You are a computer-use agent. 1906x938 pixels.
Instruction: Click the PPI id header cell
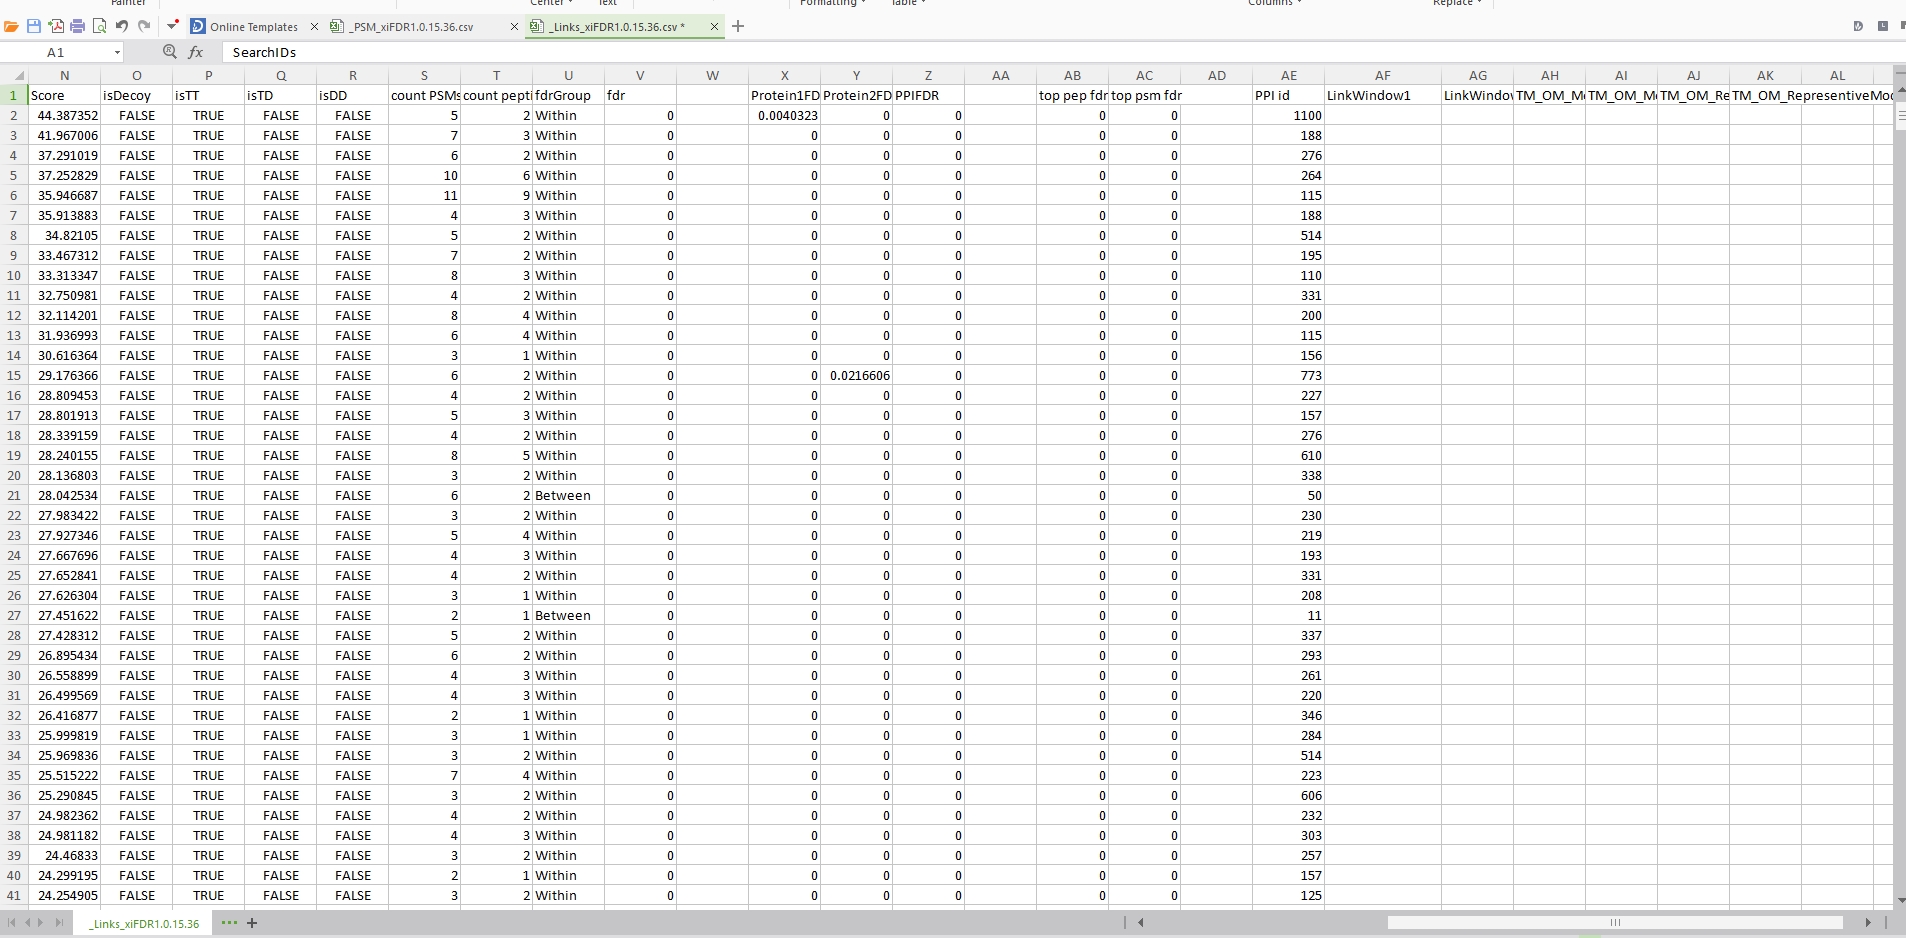coord(1288,96)
